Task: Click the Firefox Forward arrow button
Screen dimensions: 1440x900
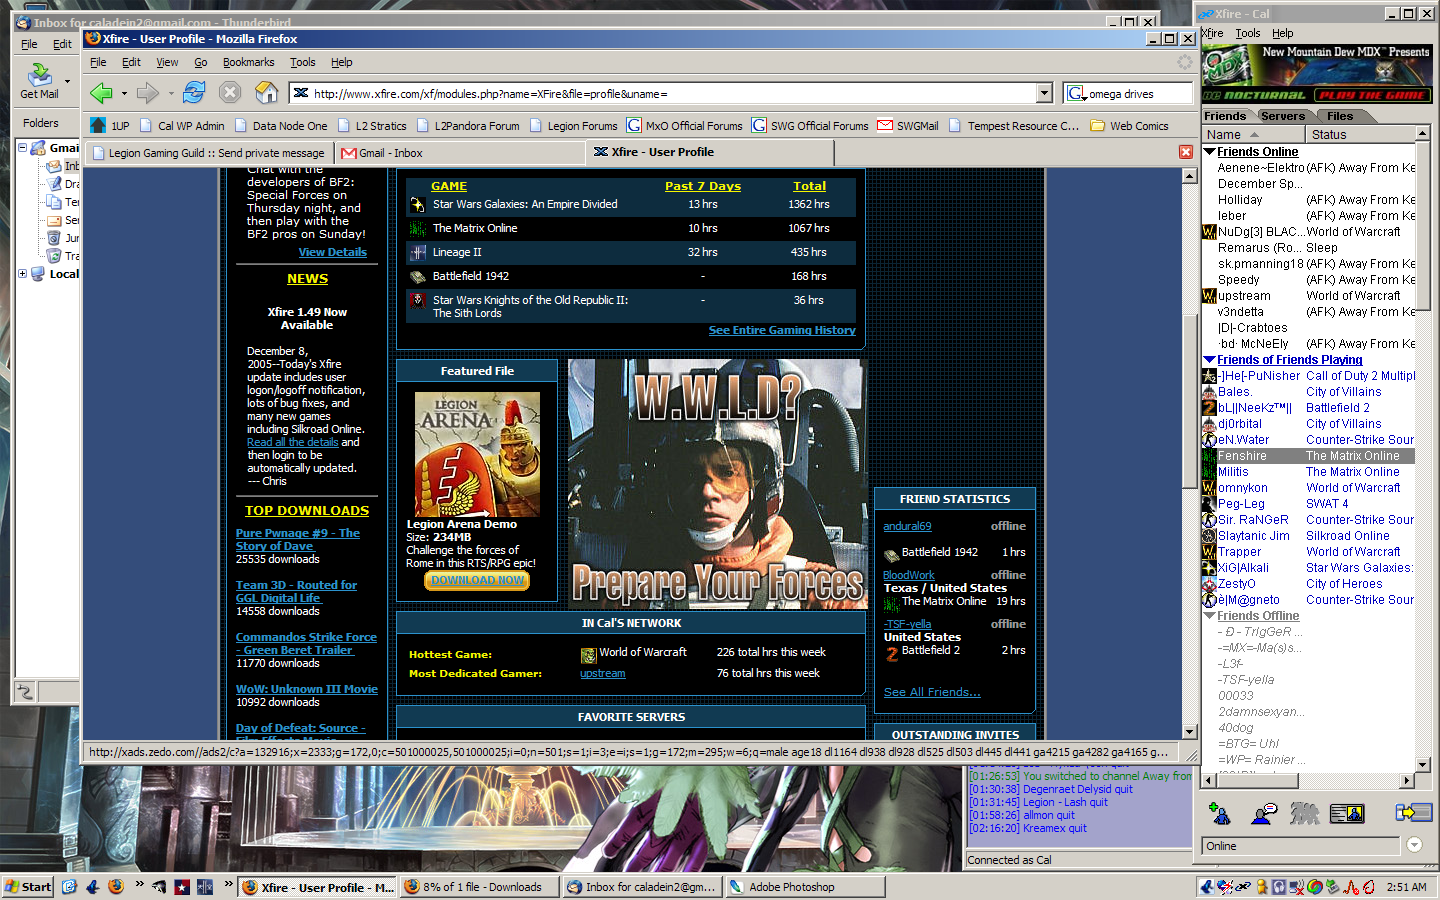Action: pyautogui.click(x=148, y=93)
